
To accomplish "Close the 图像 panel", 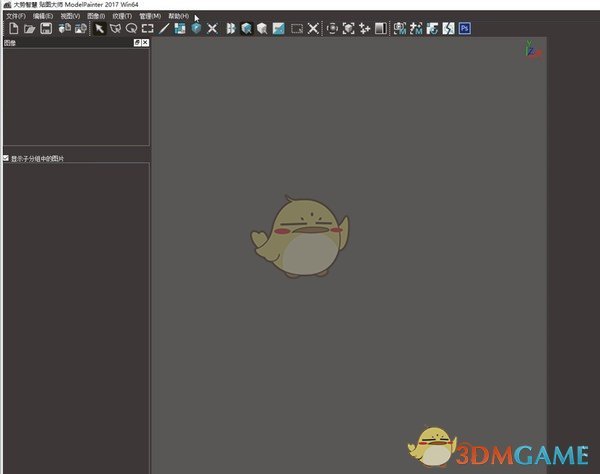I will click(145, 43).
